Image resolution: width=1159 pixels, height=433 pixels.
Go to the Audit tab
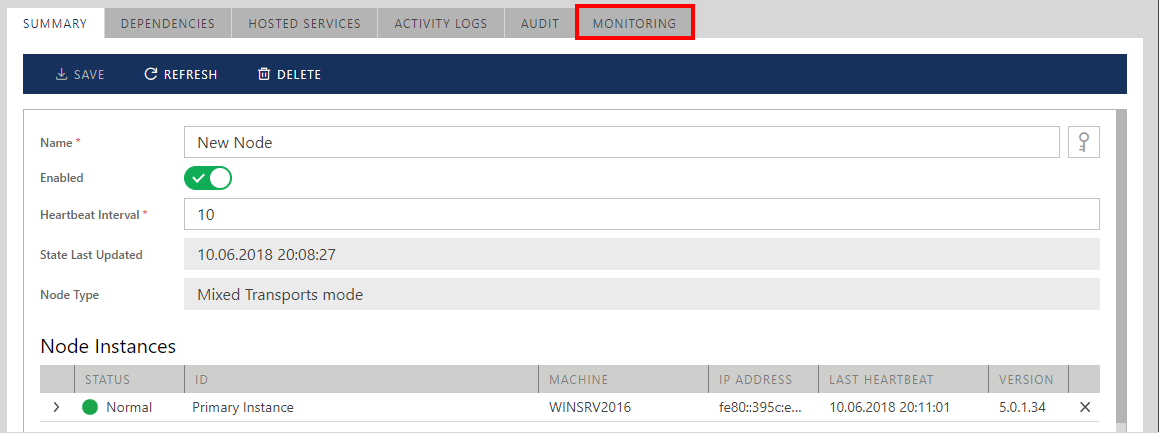(540, 23)
